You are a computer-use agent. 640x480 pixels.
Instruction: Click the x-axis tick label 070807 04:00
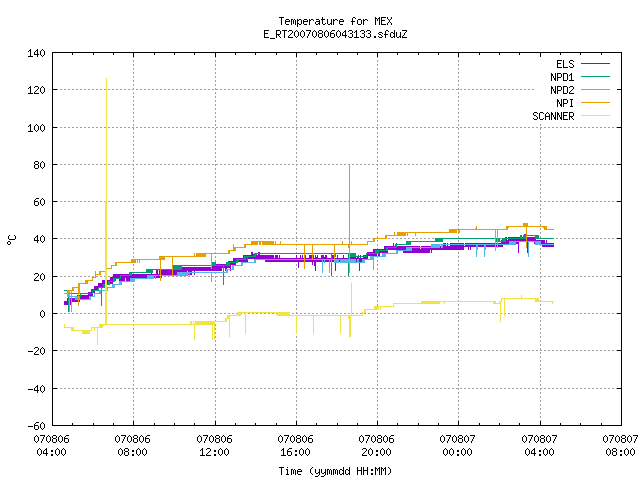tap(539, 446)
